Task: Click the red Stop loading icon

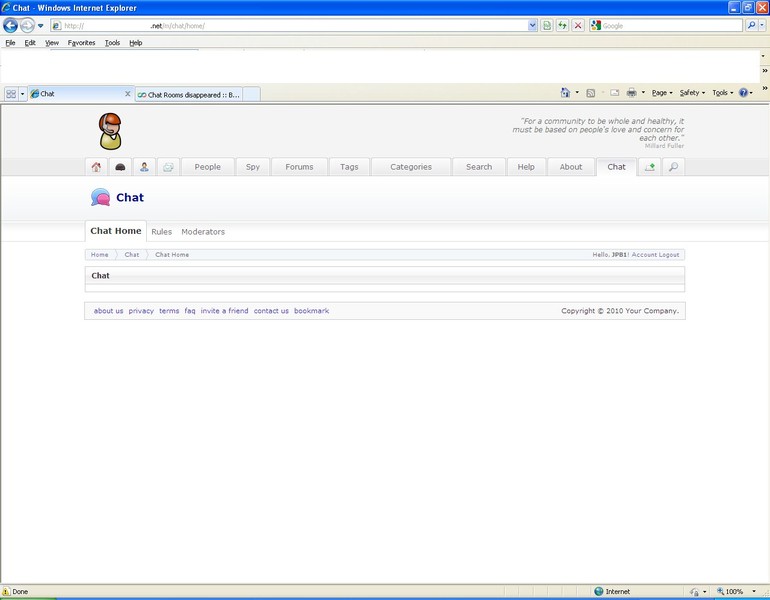Action: click(x=578, y=26)
